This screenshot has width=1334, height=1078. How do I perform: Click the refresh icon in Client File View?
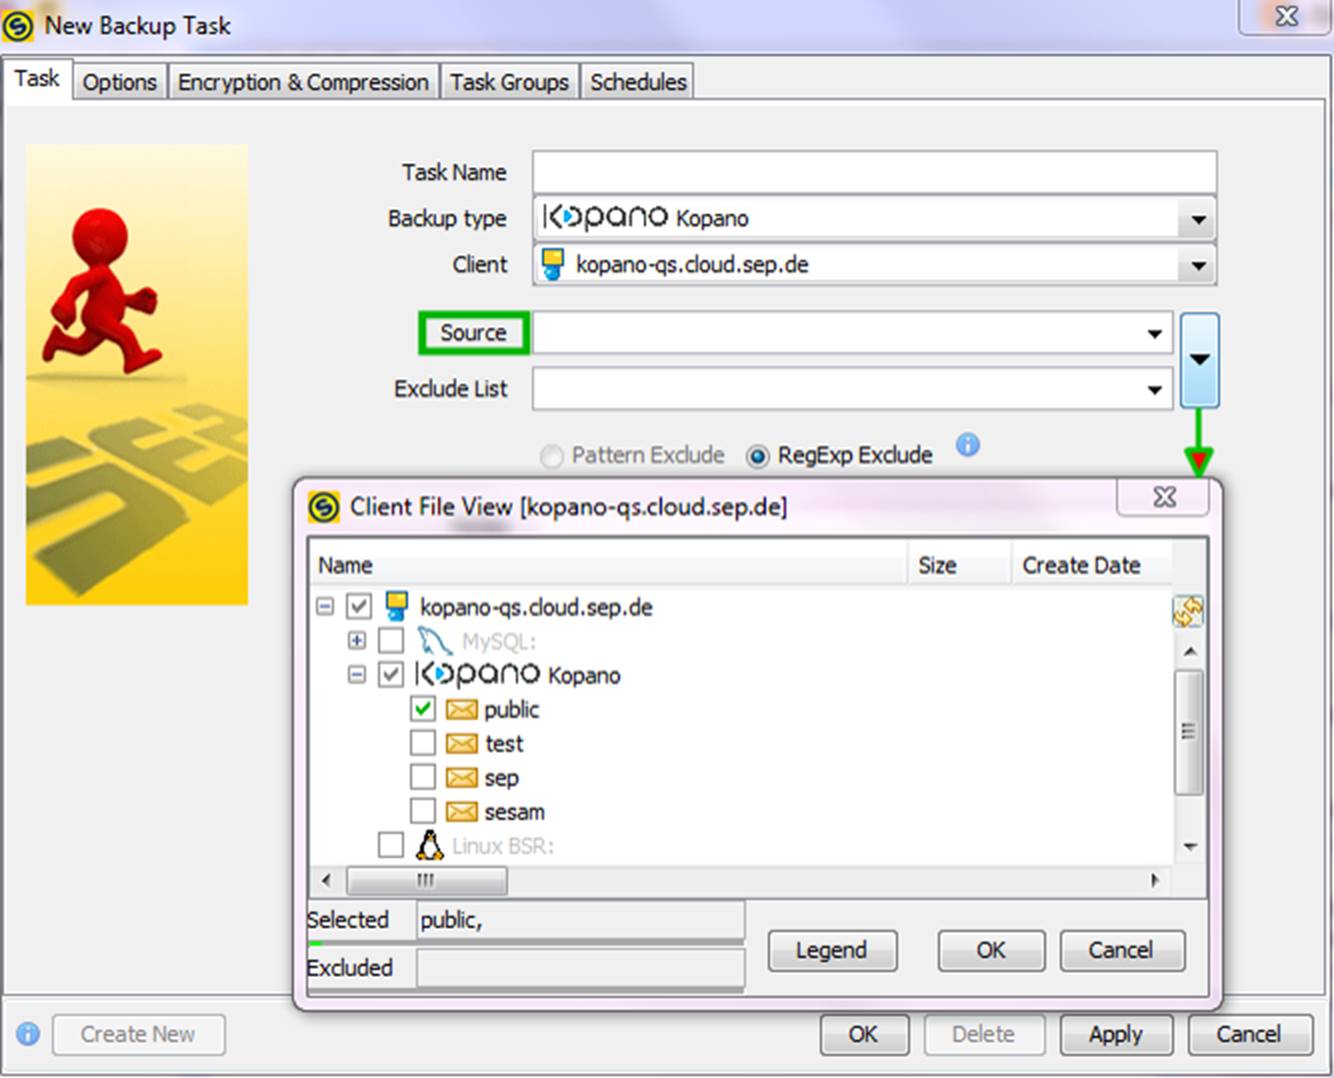tap(1187, 611)
